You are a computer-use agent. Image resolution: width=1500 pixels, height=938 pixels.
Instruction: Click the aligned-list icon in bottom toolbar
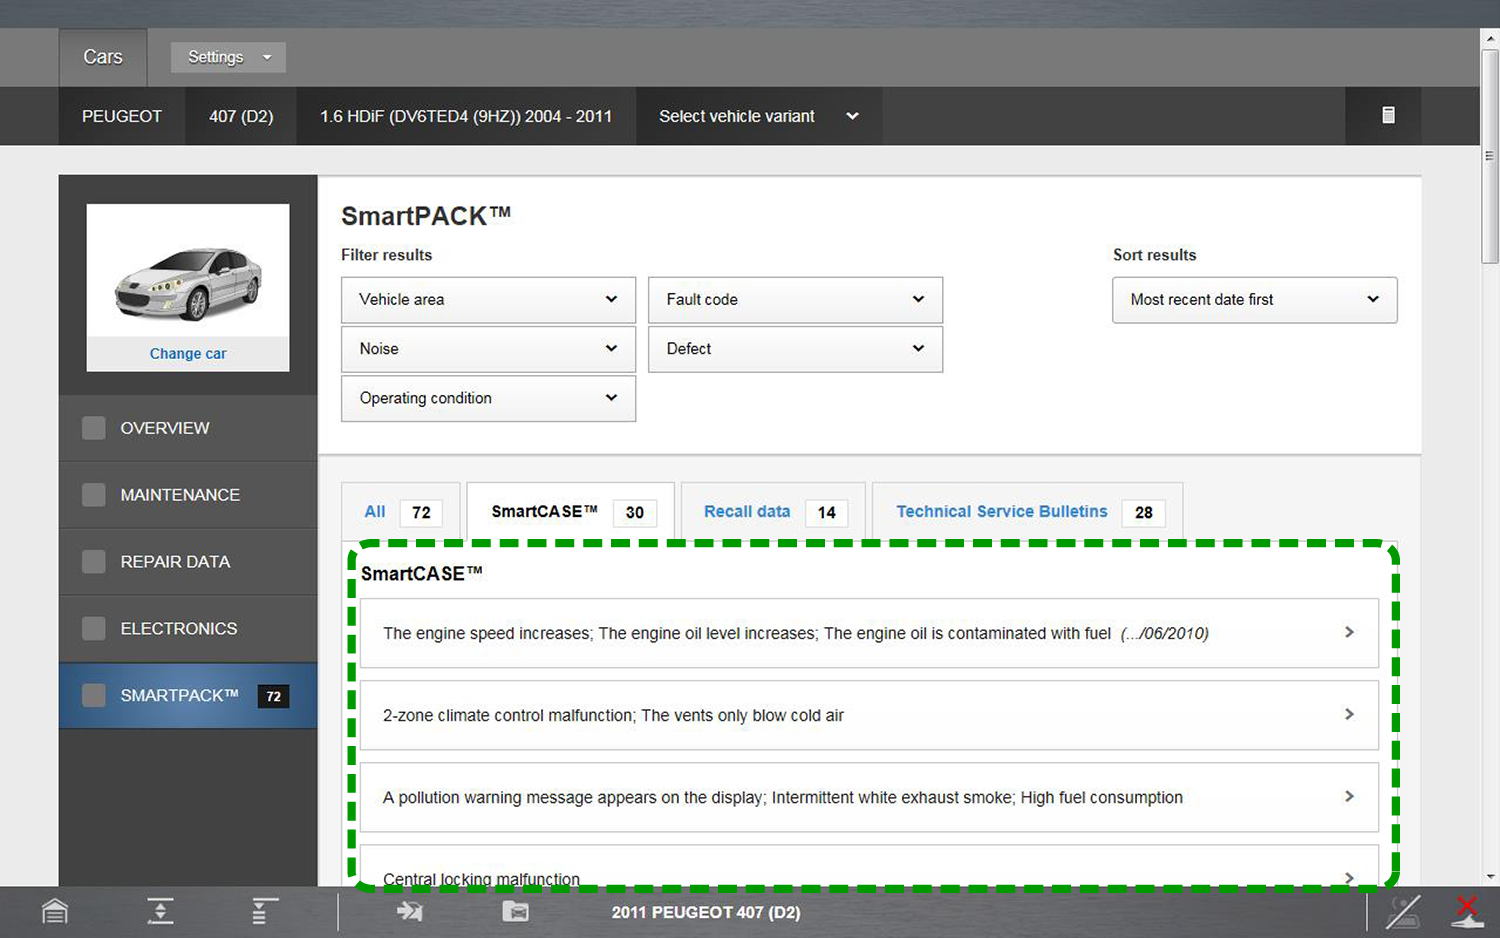coord(264,911)
